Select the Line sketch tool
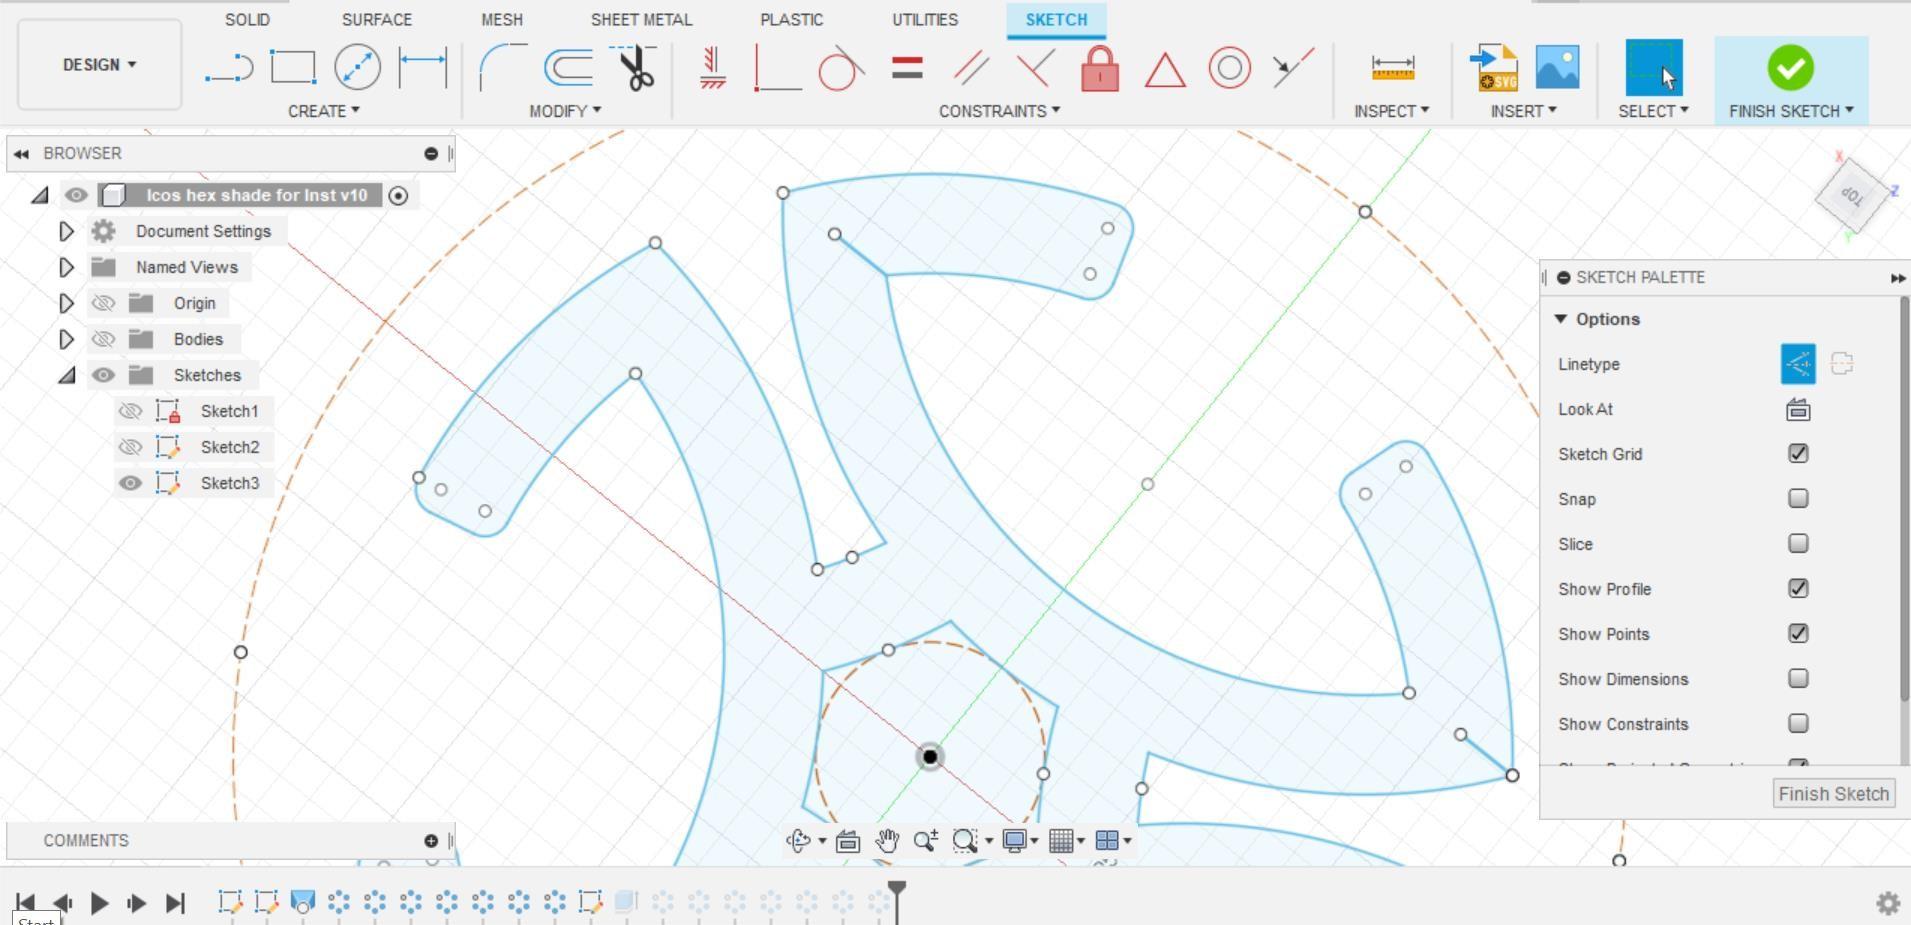The image size is (1911, 925). (229, 68)
